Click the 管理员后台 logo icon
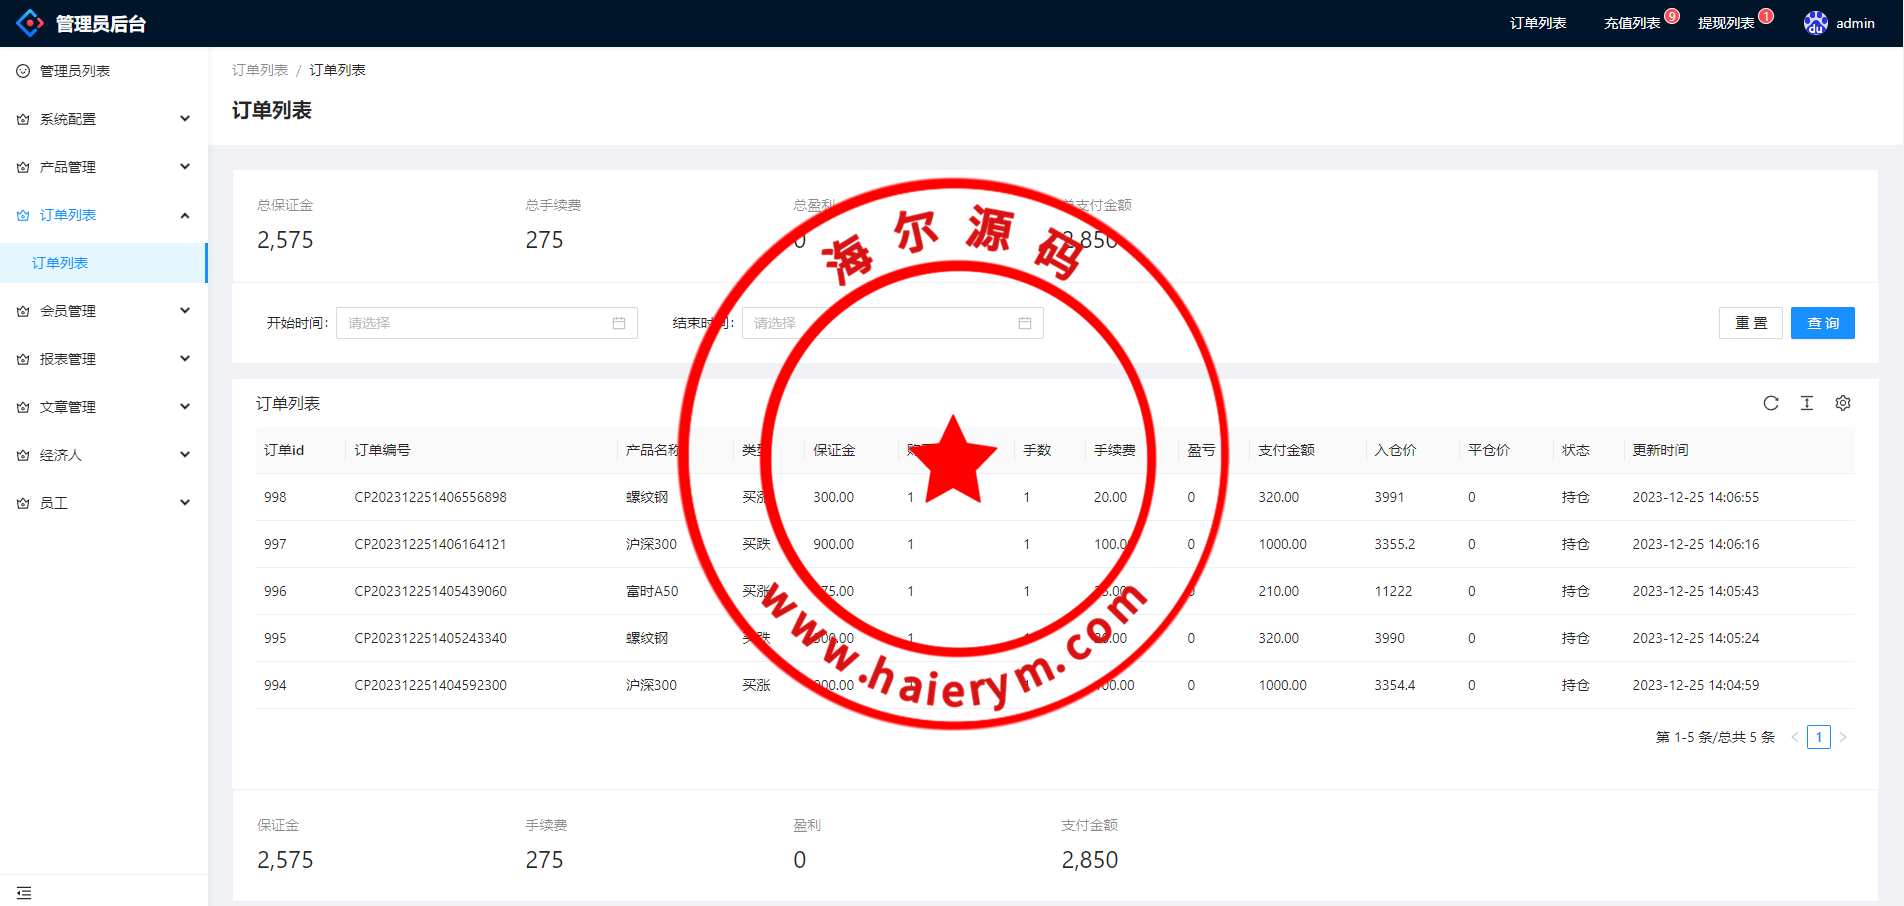This screenshot has height=906, width=1904. 30,23
